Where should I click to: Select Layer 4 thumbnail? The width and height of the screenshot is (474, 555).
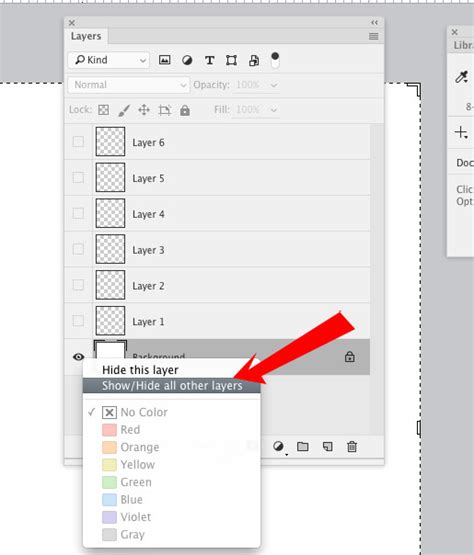pos(110,213)
